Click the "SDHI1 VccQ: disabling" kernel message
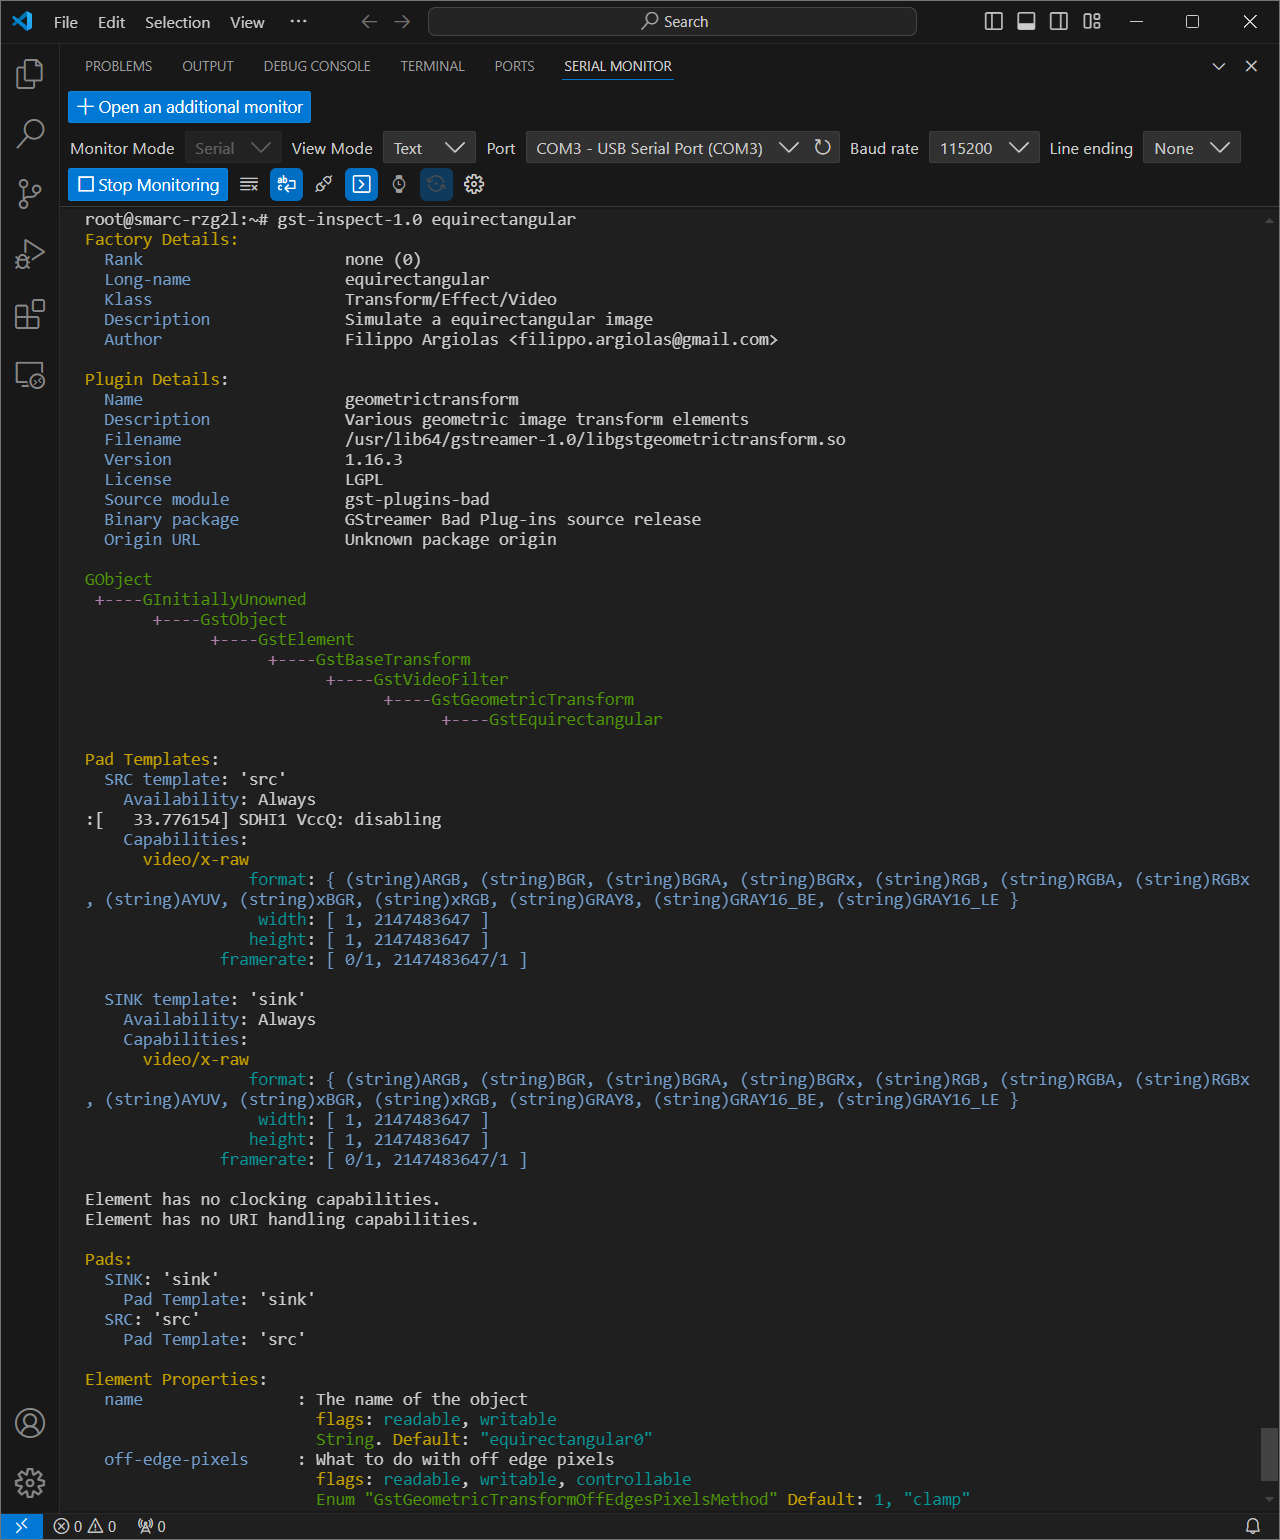Image resolution: width=1280 pixels, height=1540 pixels. pos(340,819)
